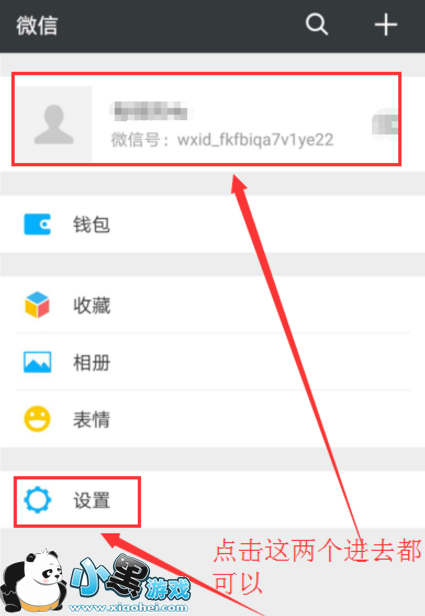Click the blue gear Settings icon
This screenshot has height=616, width=425.
click(x=37, y=500)
